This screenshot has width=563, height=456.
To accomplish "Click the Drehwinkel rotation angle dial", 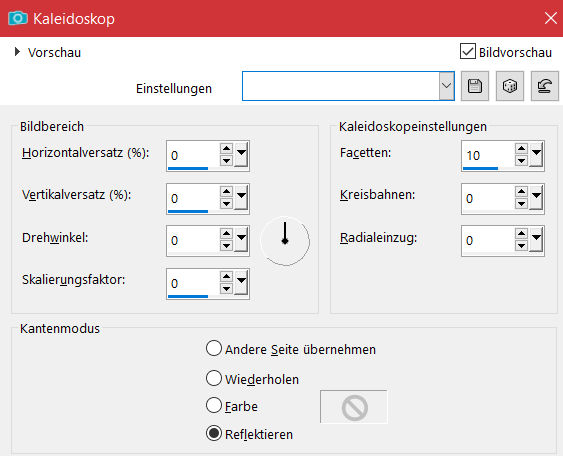I will [x=285, y=241].
